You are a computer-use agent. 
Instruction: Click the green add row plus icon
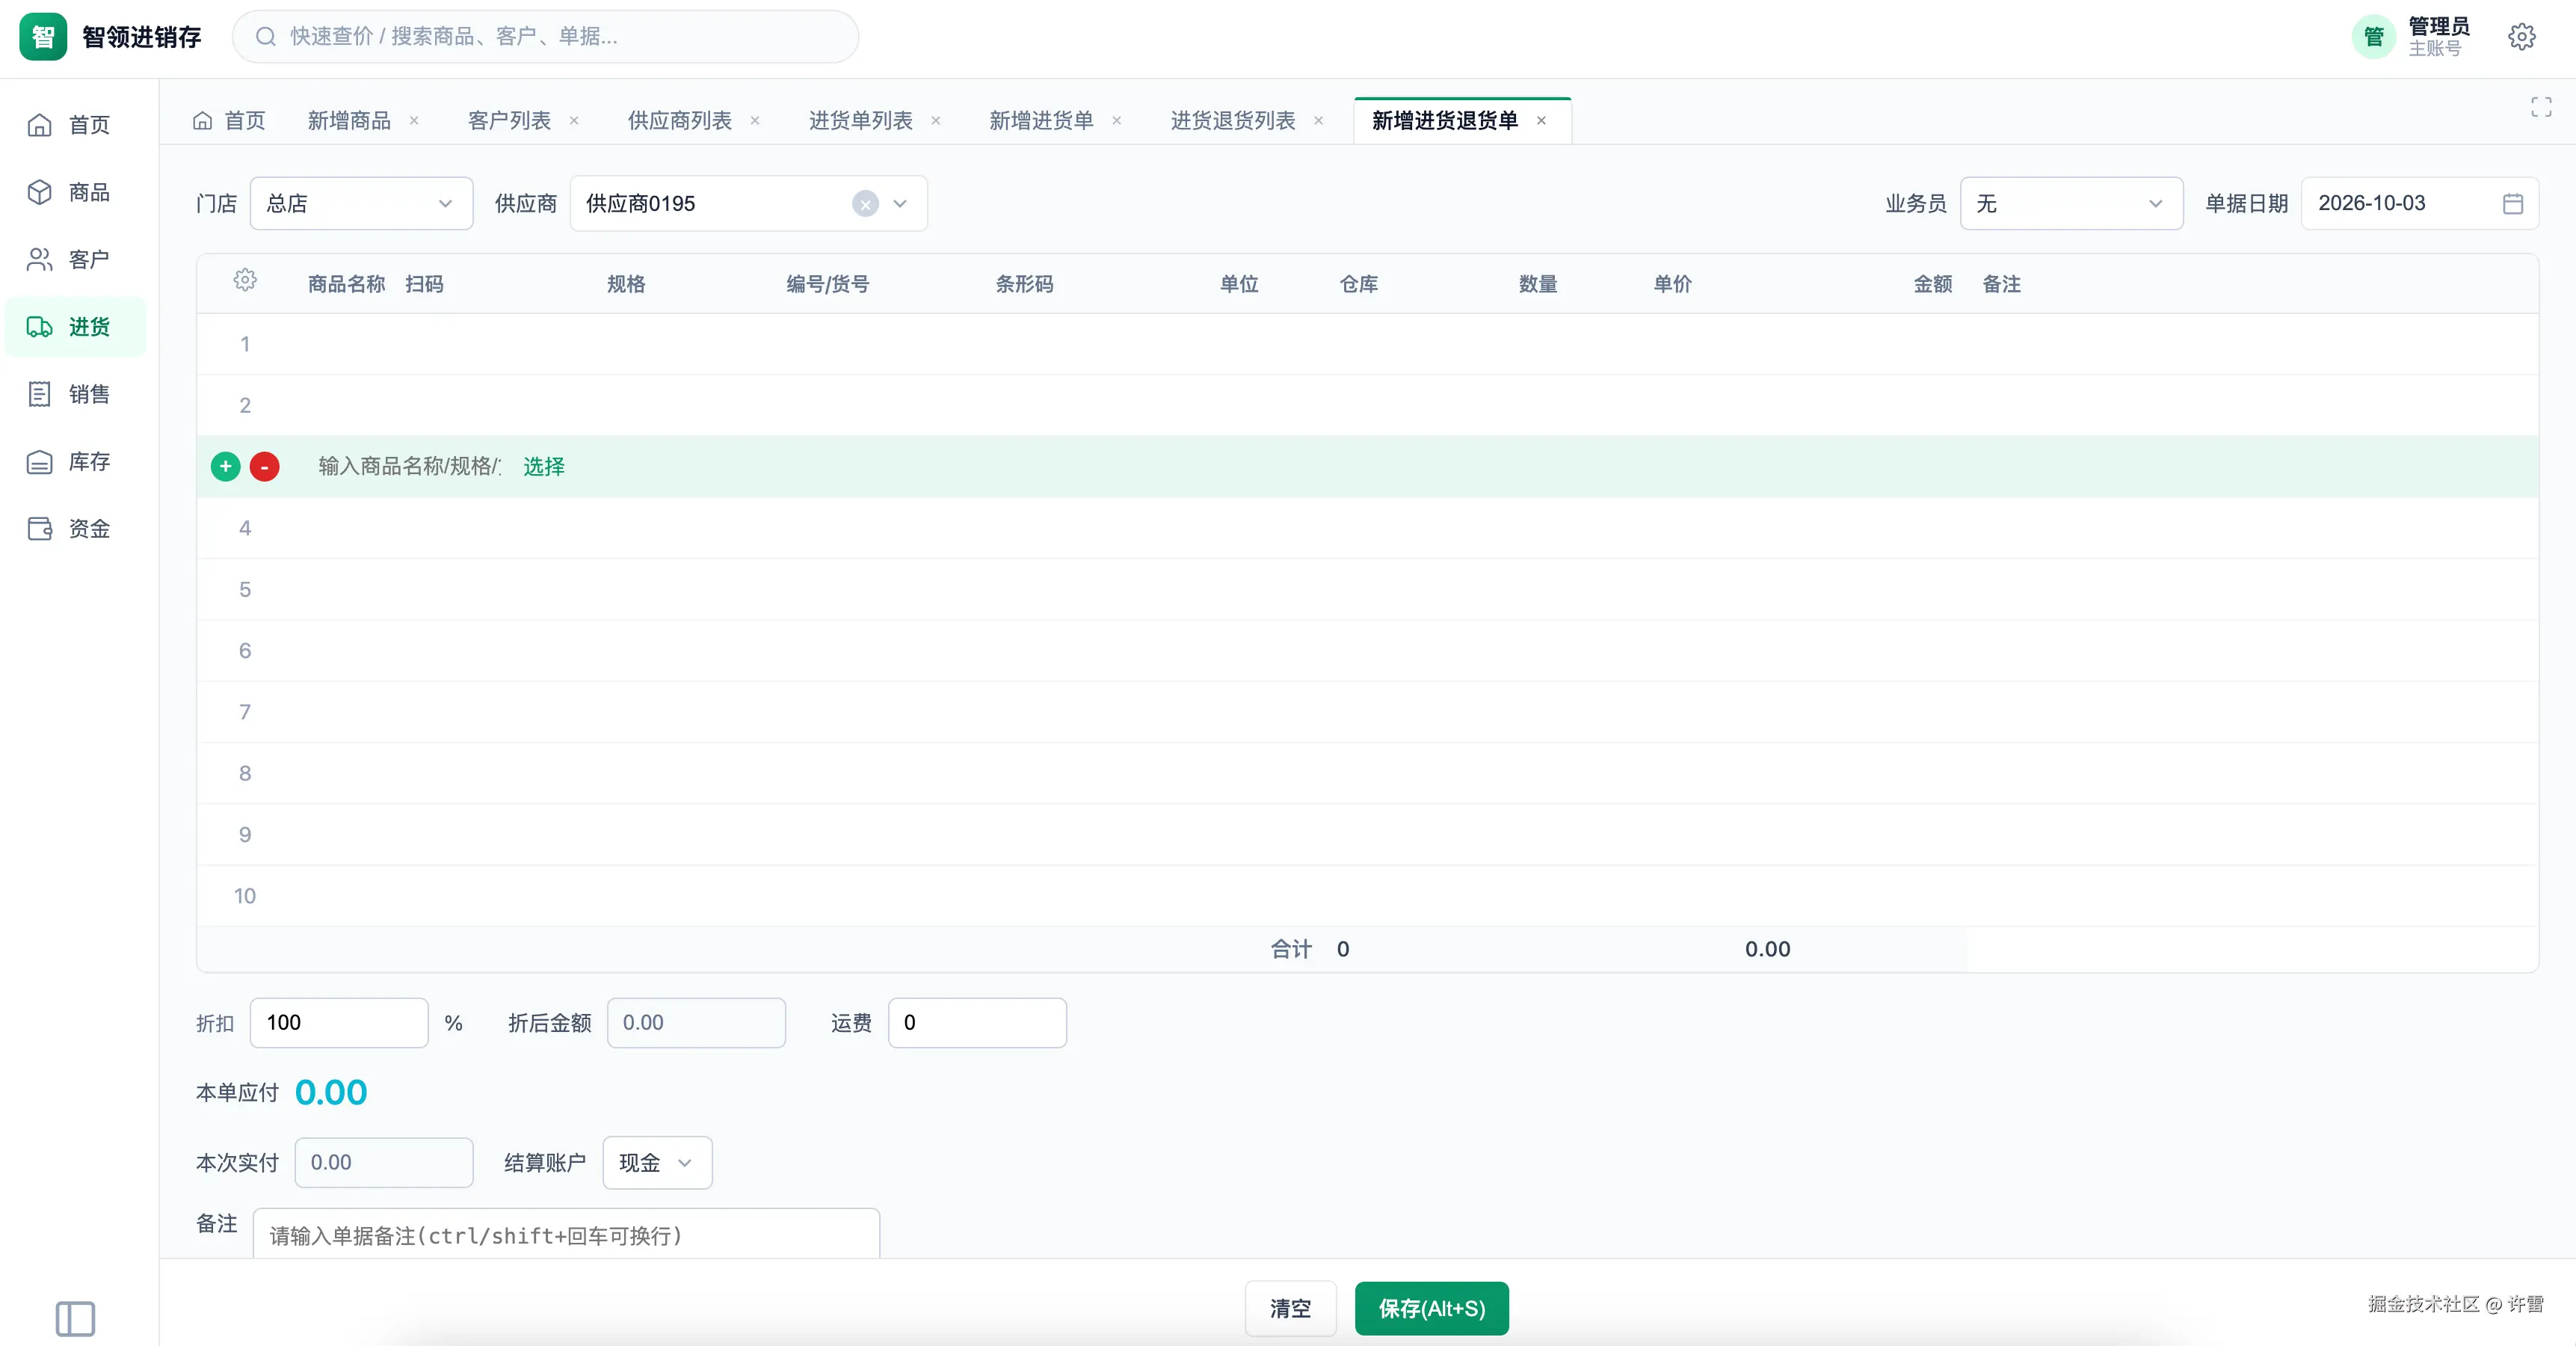click(x=226, y=466)
